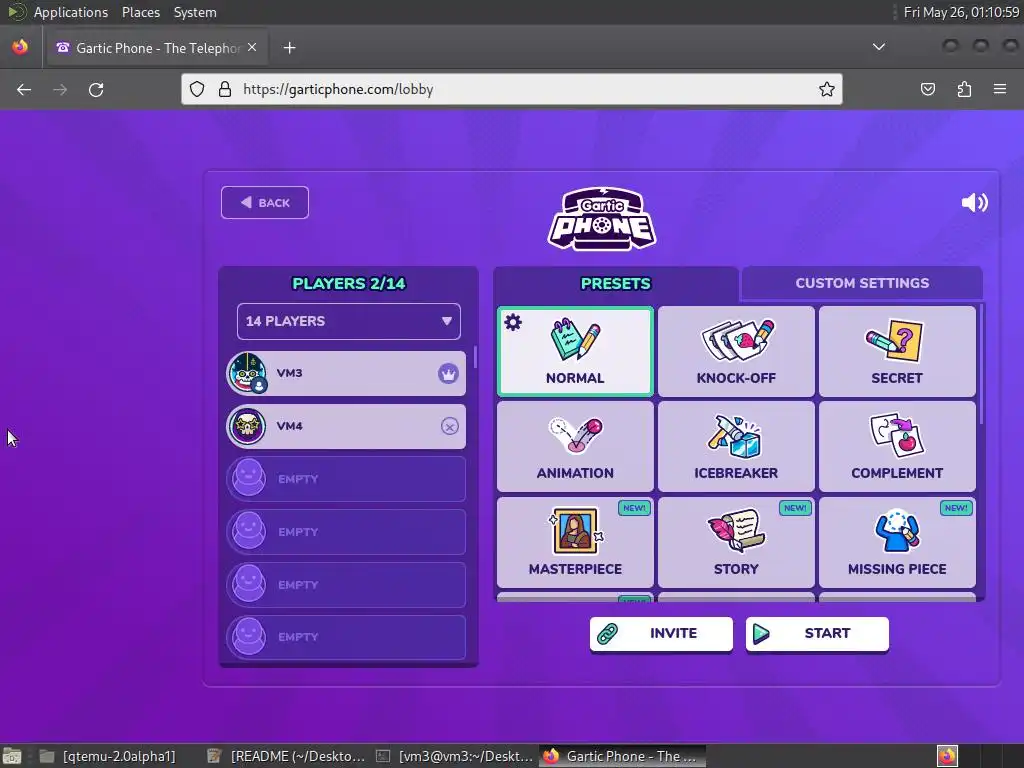Viewport: 1024px width, 768px height.
Task: Click VM3's crown host icon
Action: [x=448, y=374]
